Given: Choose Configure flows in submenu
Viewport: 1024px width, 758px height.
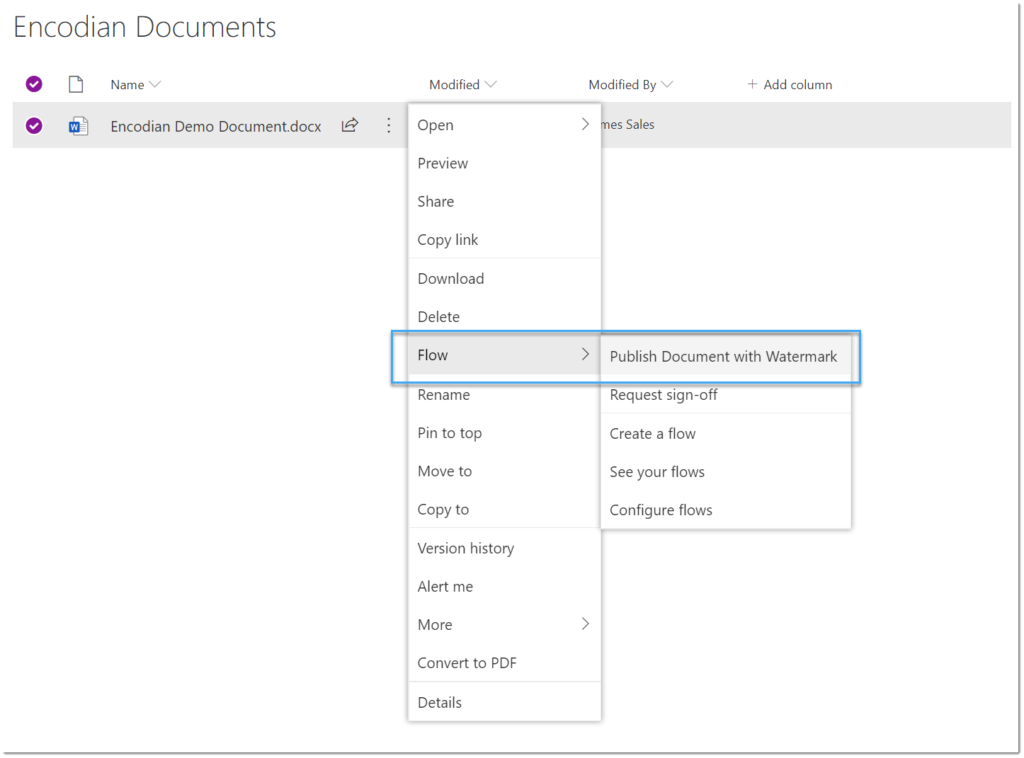Looking at the screenshot, I should [726, 510].
